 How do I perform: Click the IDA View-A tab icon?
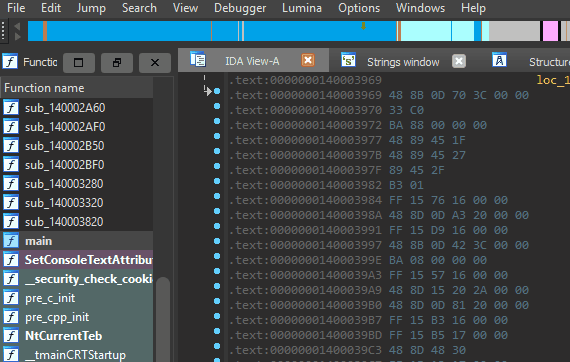coord(198,59)
